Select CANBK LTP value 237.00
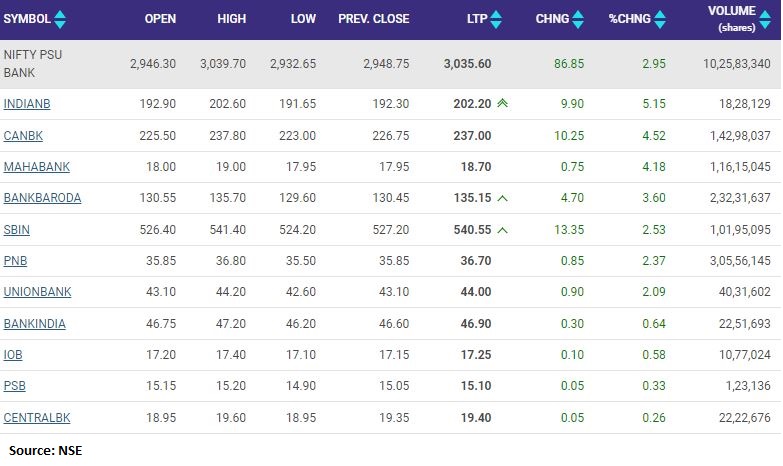The width and height of the screenshot is (783, 466). (x=472, y=136)
